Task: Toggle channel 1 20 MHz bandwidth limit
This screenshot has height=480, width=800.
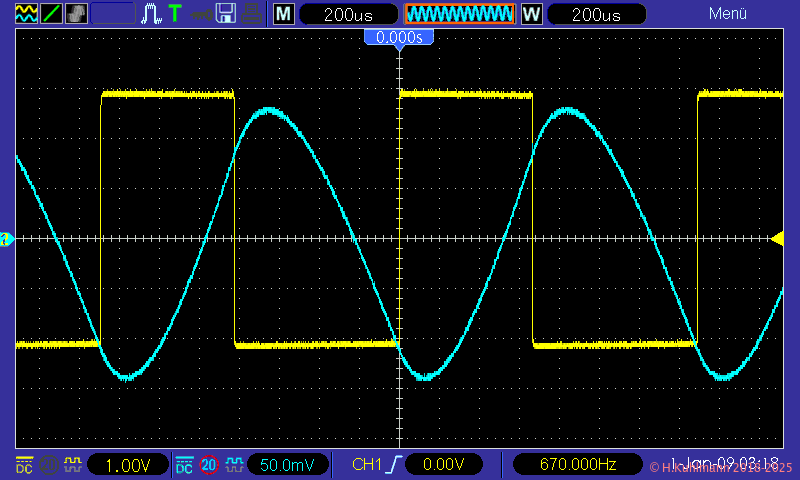Action: click(x=48, y=465)
